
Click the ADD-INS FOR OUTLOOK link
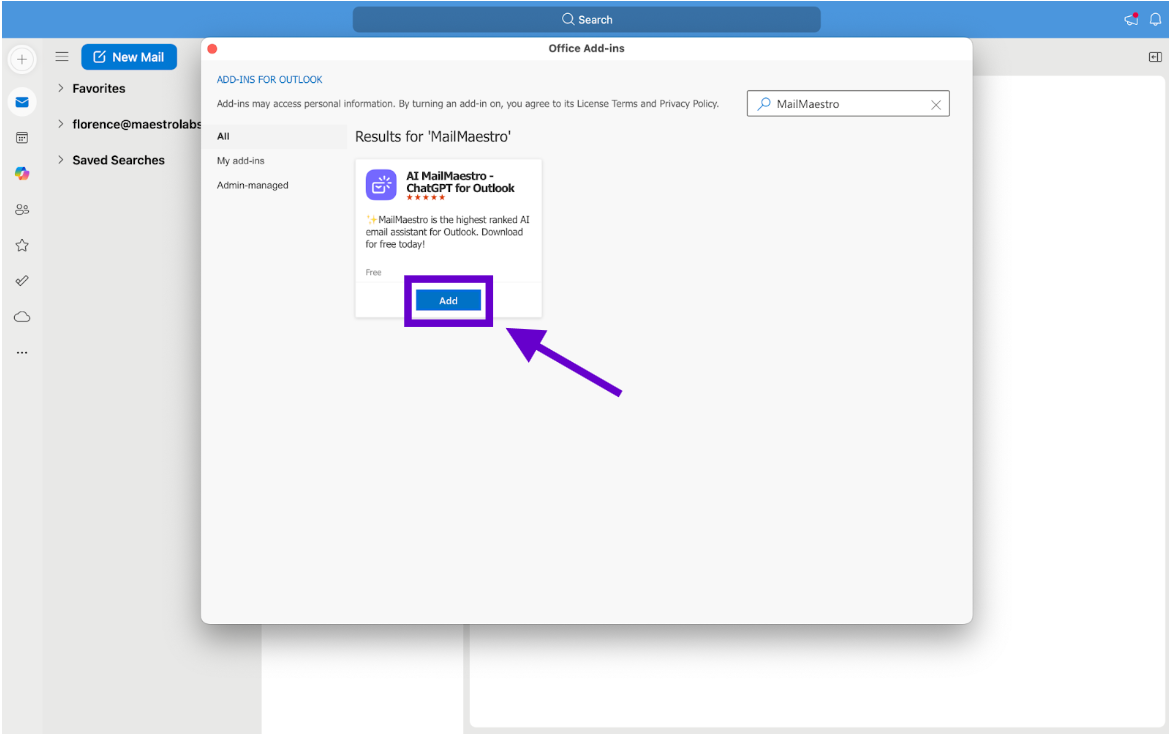pyautogui.click(x=269, y=80)
